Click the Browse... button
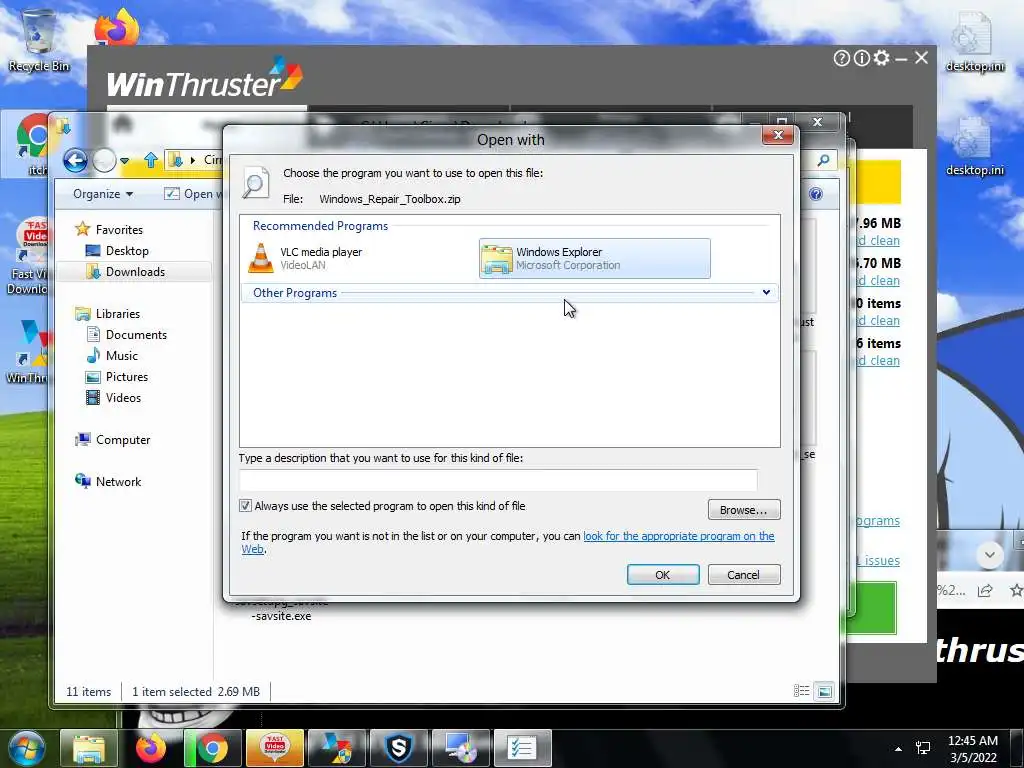 [743, 509]
